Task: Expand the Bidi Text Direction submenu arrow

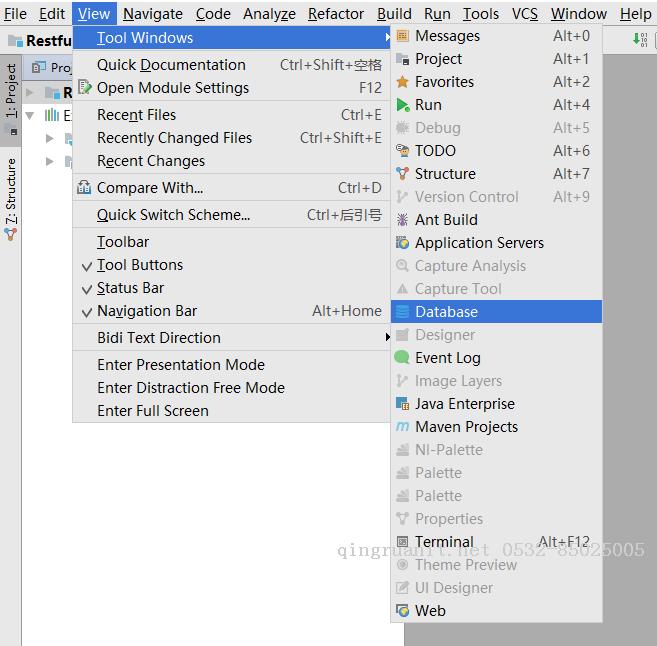Action: pos(387,337)
